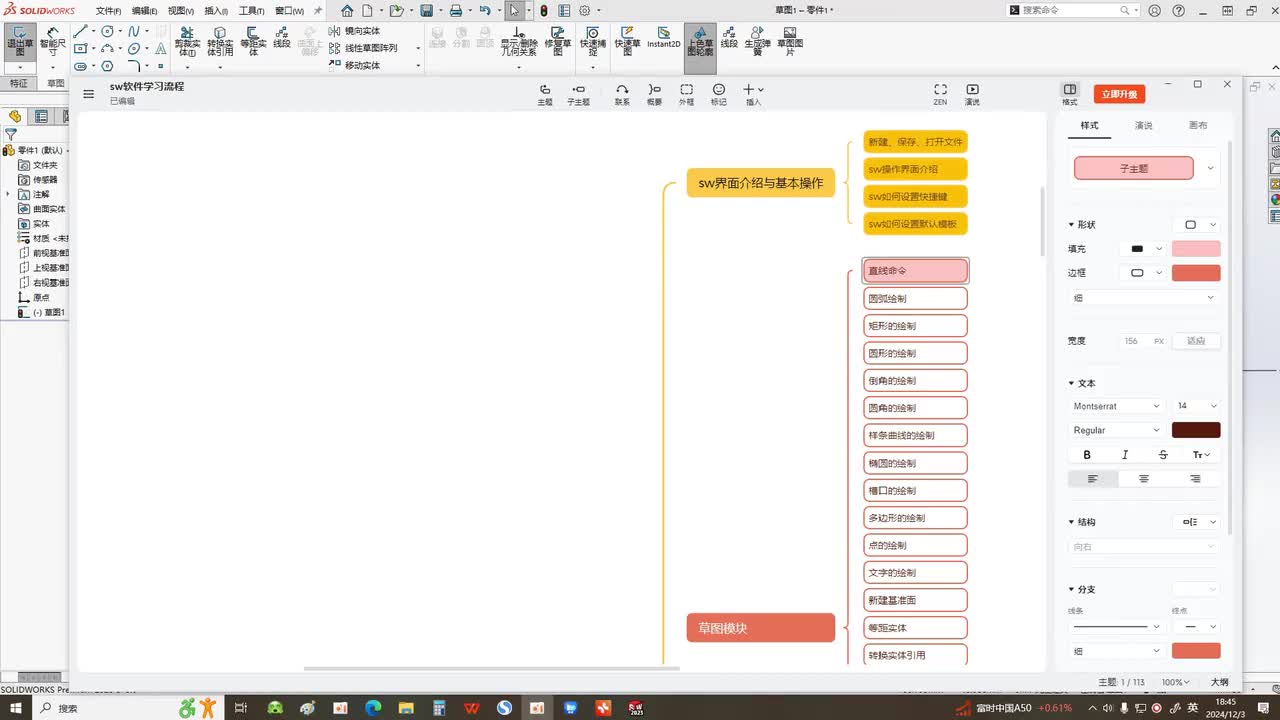
Task: Collapse the 文本 text section
Action: point(1071,383)
